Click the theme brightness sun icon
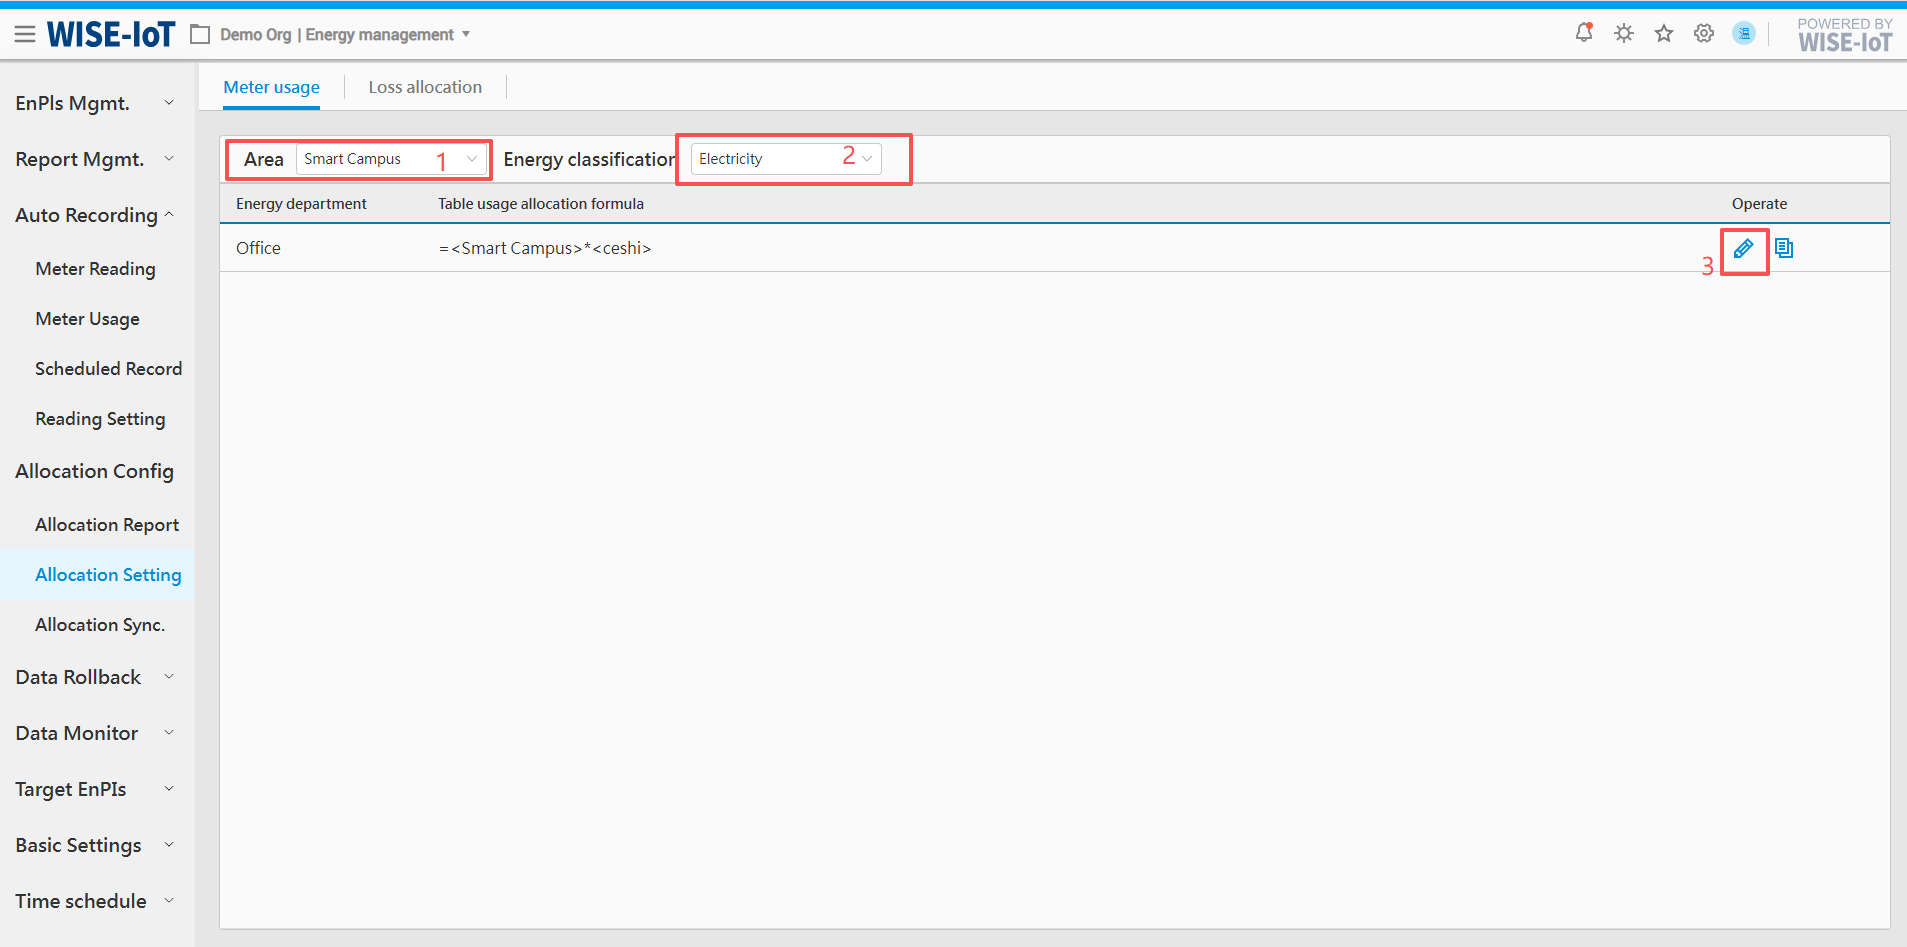1907x947 pixels. (1623, 34)
